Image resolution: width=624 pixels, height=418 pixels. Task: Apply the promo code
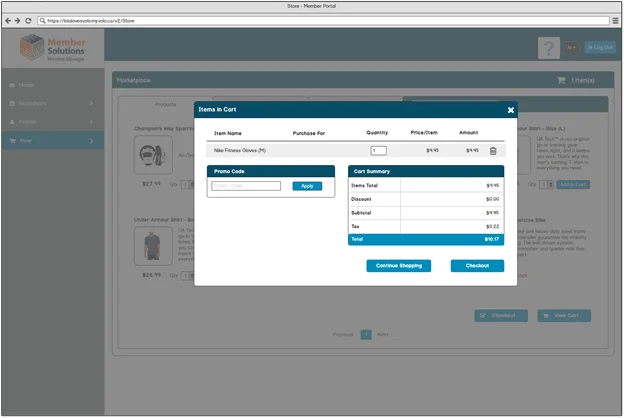(307, 186)
